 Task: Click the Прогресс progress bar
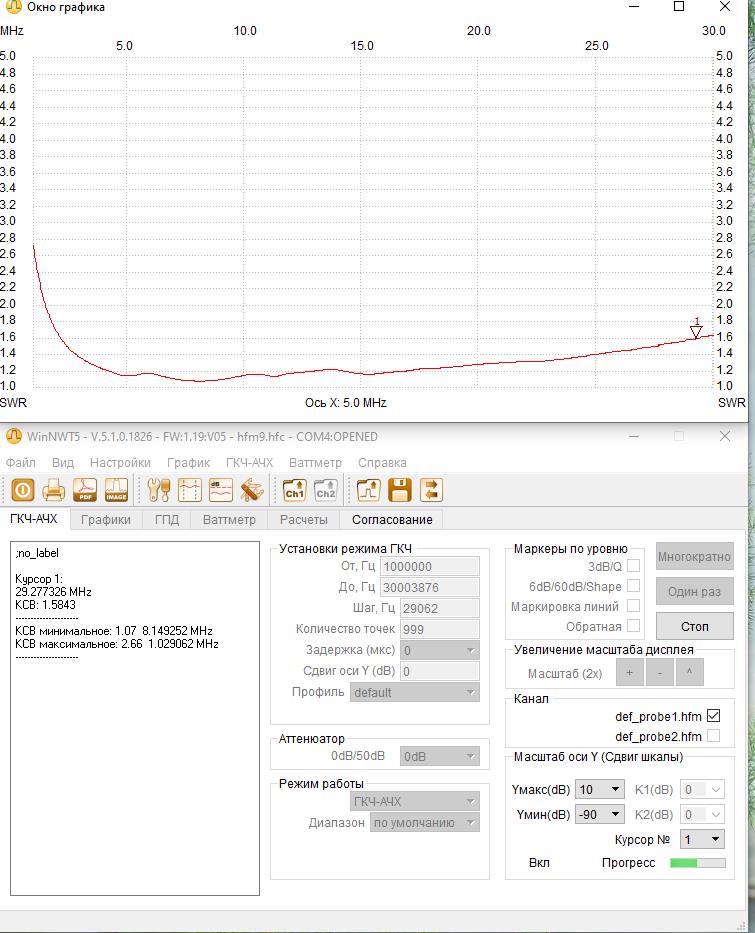click(x=698, y=863)
